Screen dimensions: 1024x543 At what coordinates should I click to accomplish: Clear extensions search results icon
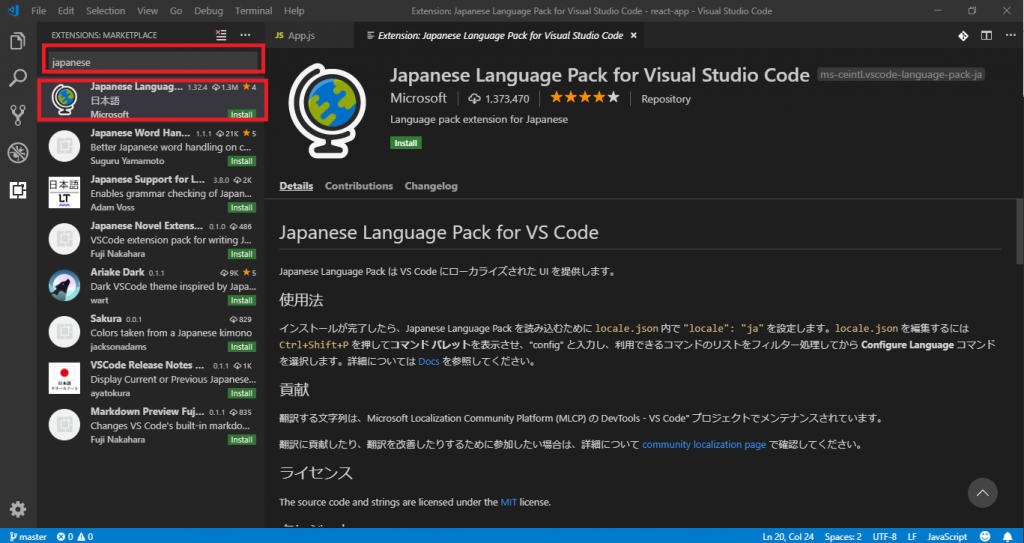221,35
